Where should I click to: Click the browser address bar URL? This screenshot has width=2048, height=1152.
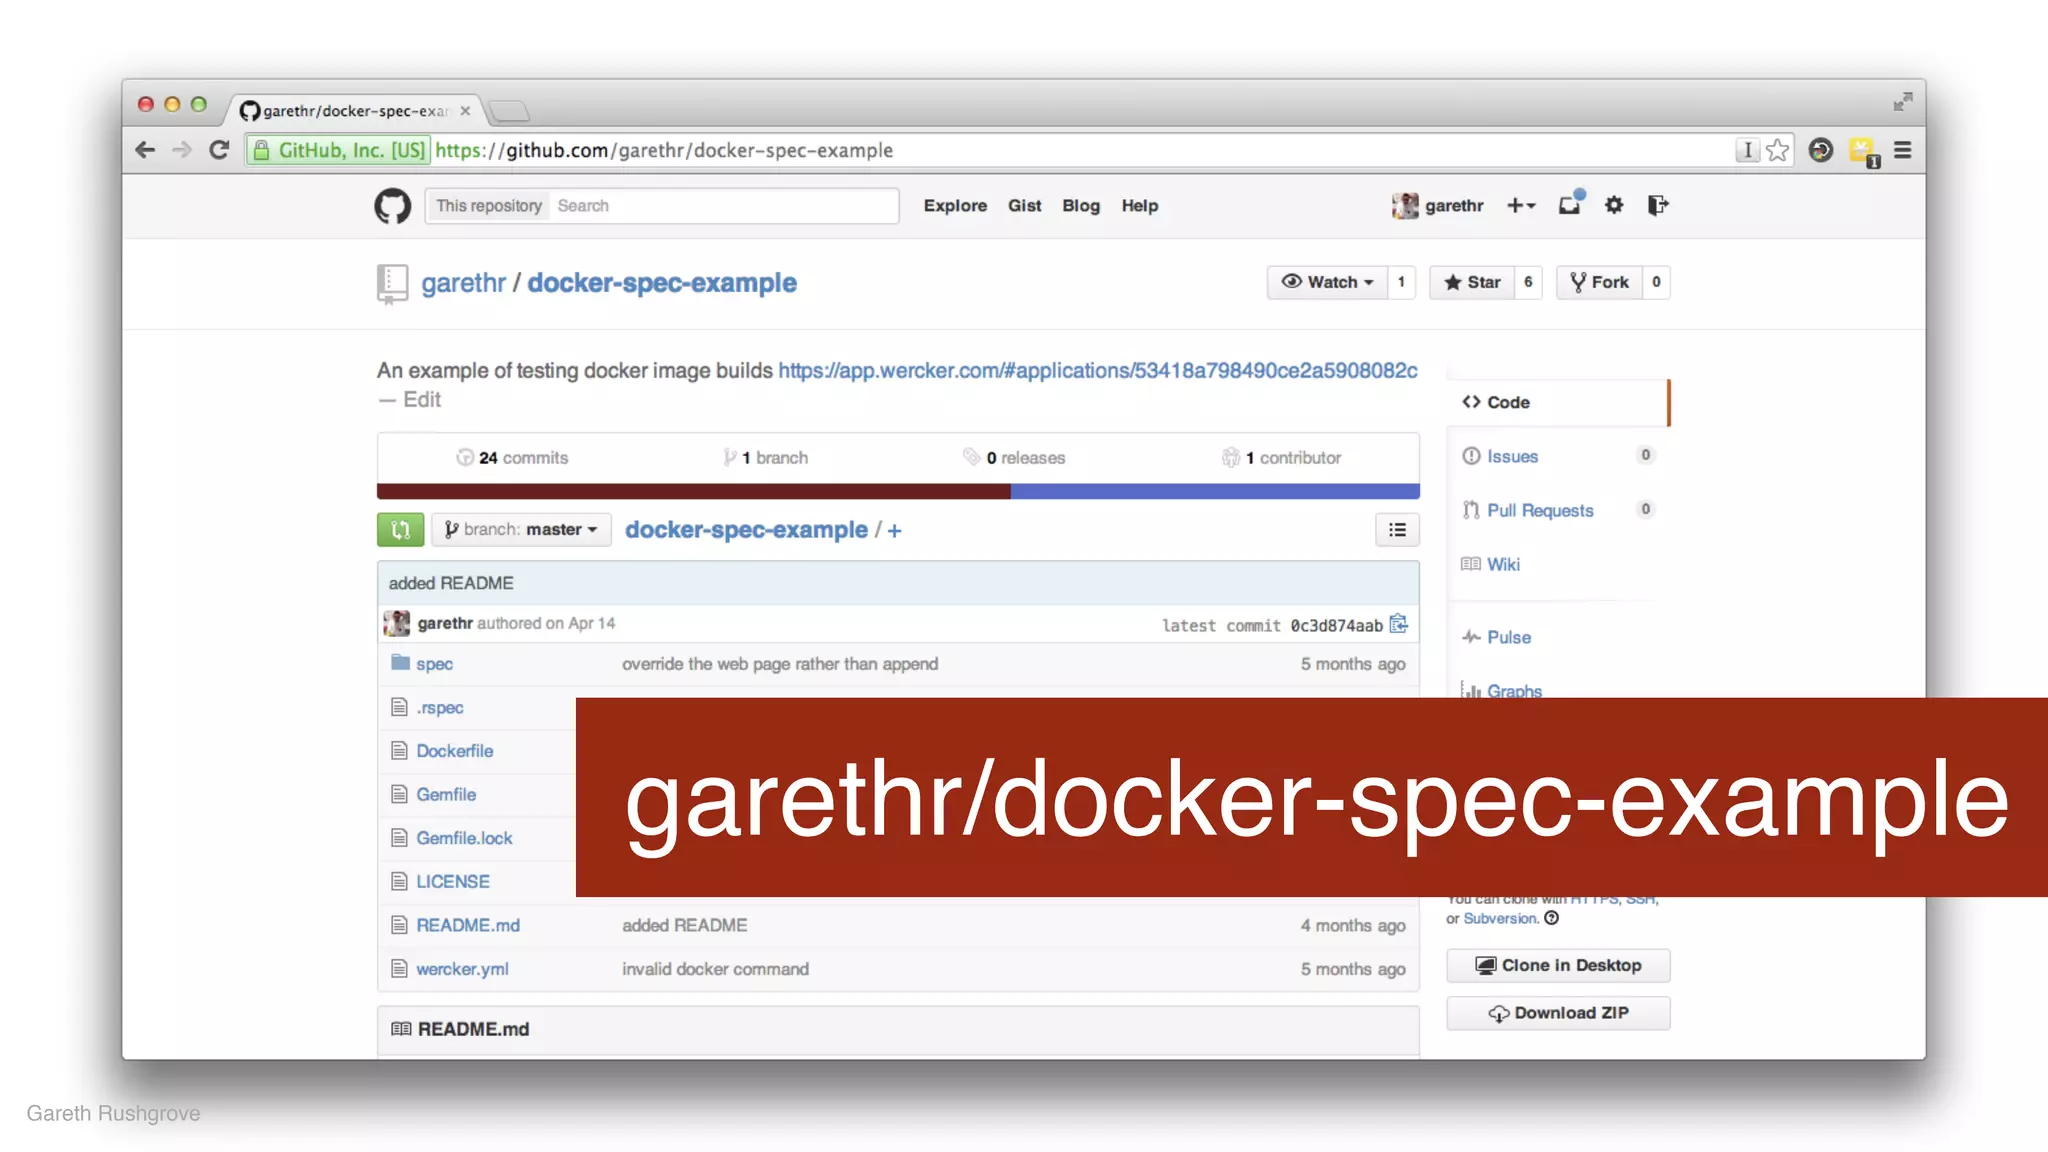pos(664,150)
